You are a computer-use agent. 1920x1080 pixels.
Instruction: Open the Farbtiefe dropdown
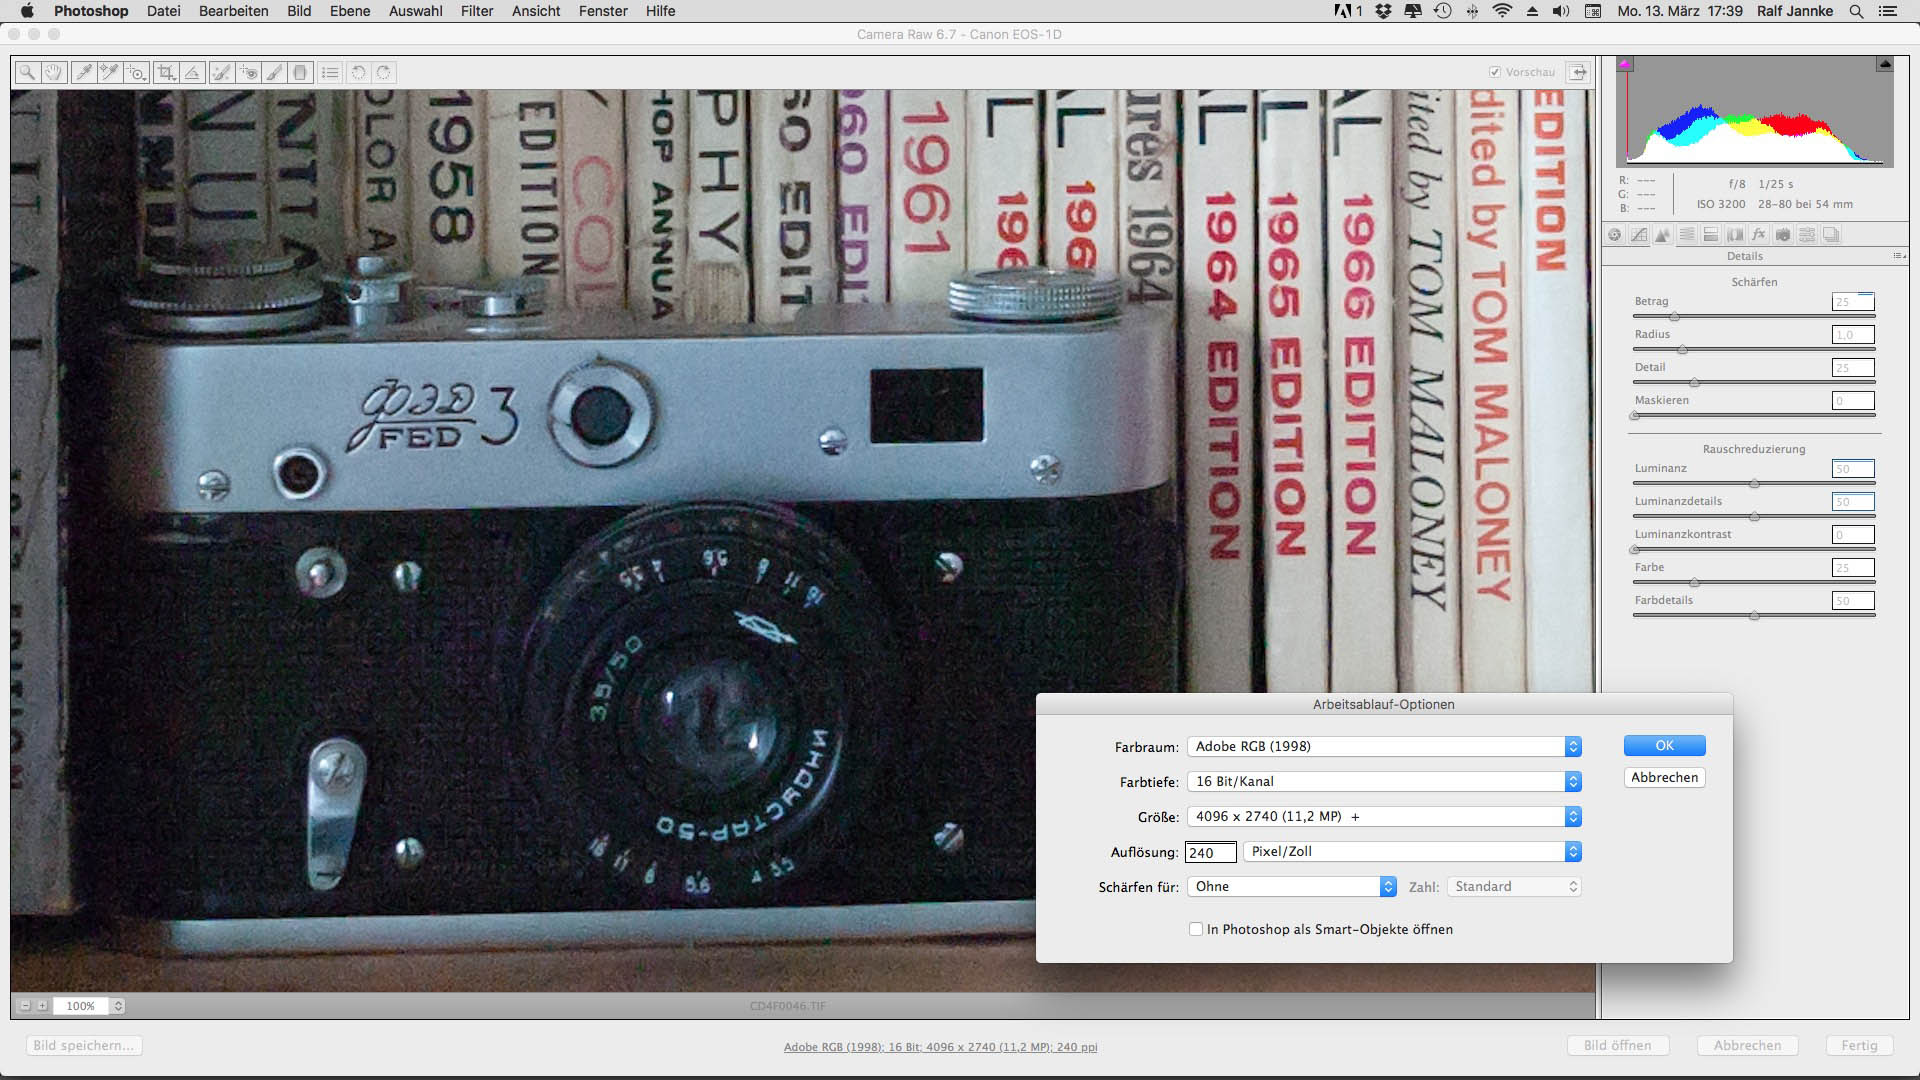[x=1384, y=782]
